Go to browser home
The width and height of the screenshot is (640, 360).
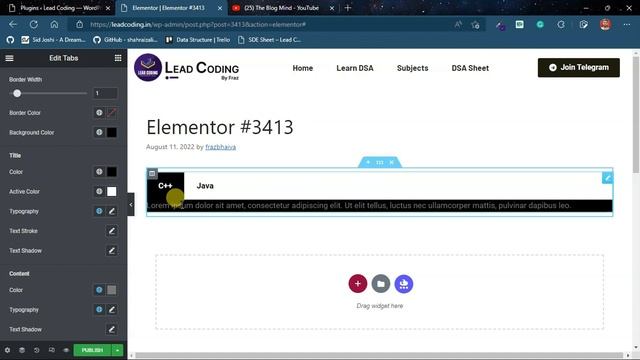[54, 24]
